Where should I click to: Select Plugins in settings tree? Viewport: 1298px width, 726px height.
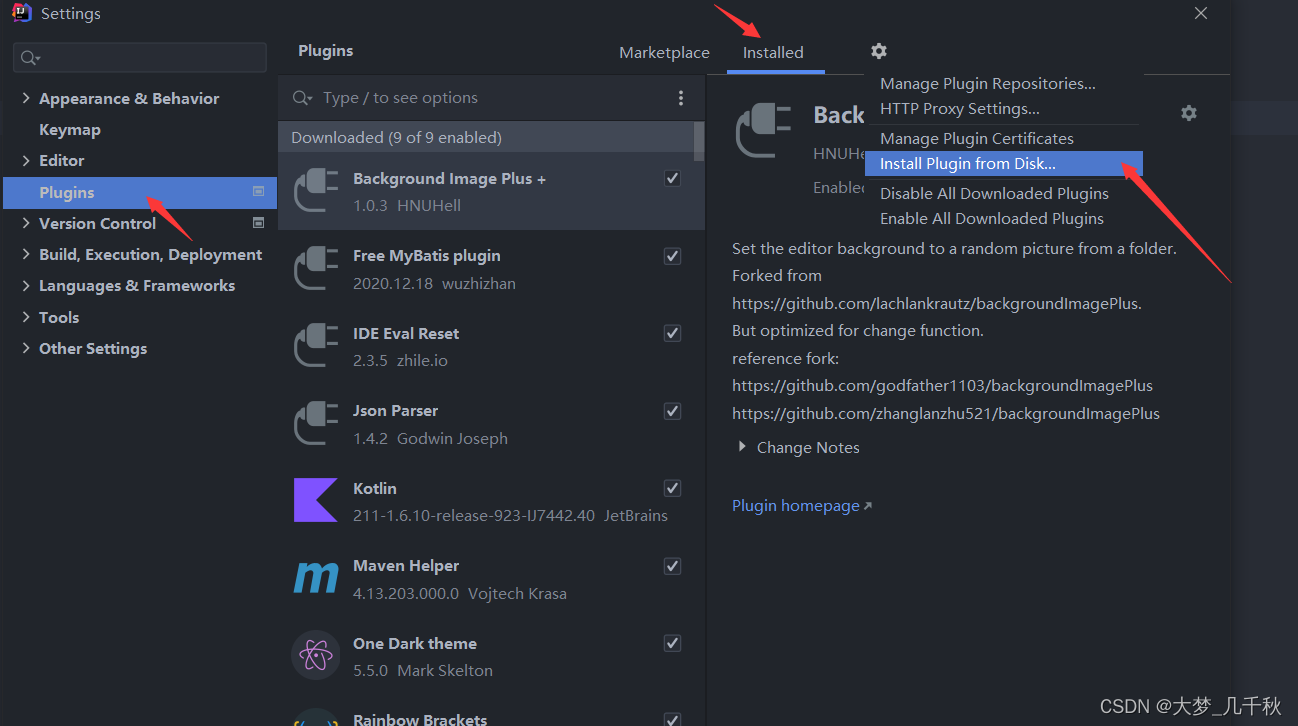pyautogui.click(x=140, y=192)
